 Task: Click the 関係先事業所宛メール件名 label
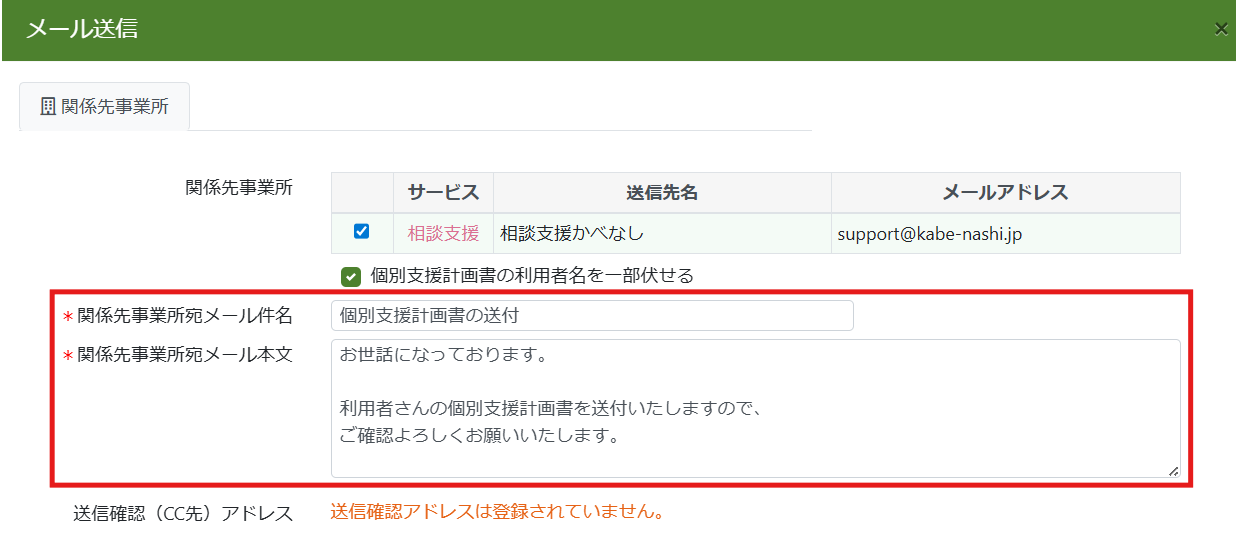184,316
